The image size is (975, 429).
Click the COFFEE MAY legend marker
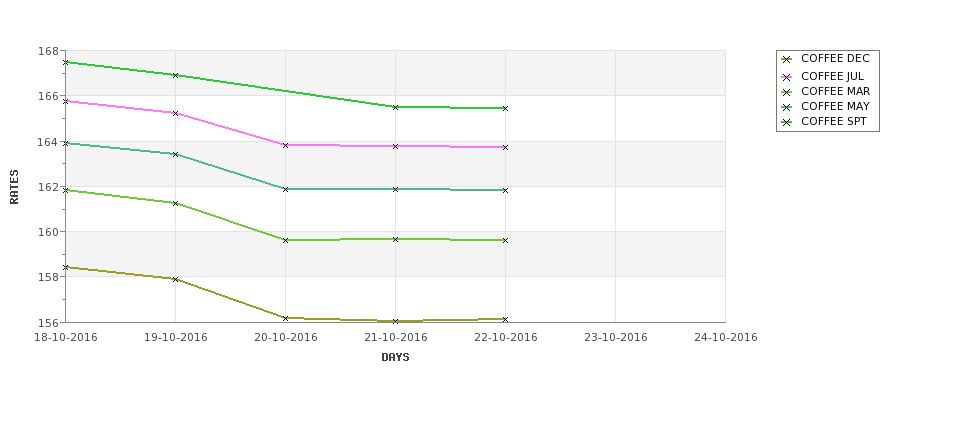point(787,107)
